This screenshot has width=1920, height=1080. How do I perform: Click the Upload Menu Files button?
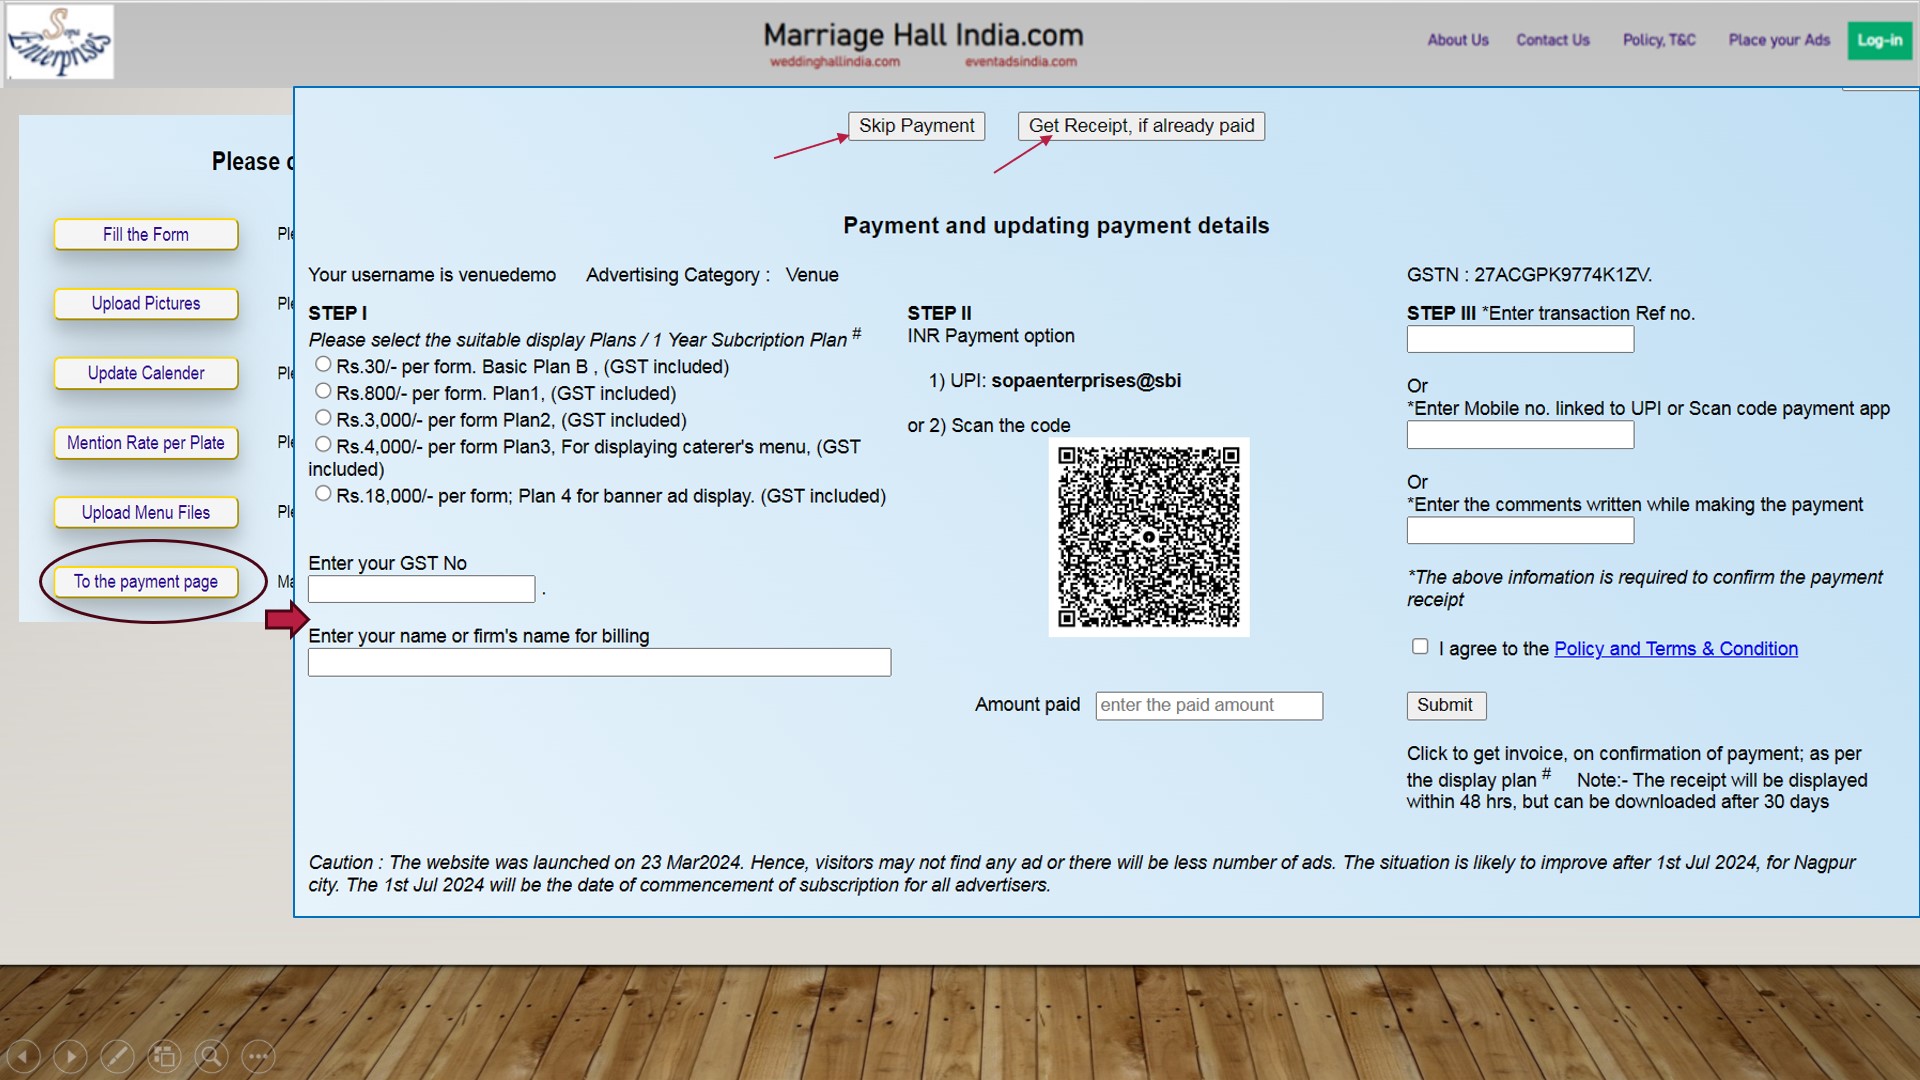[146, 512]
